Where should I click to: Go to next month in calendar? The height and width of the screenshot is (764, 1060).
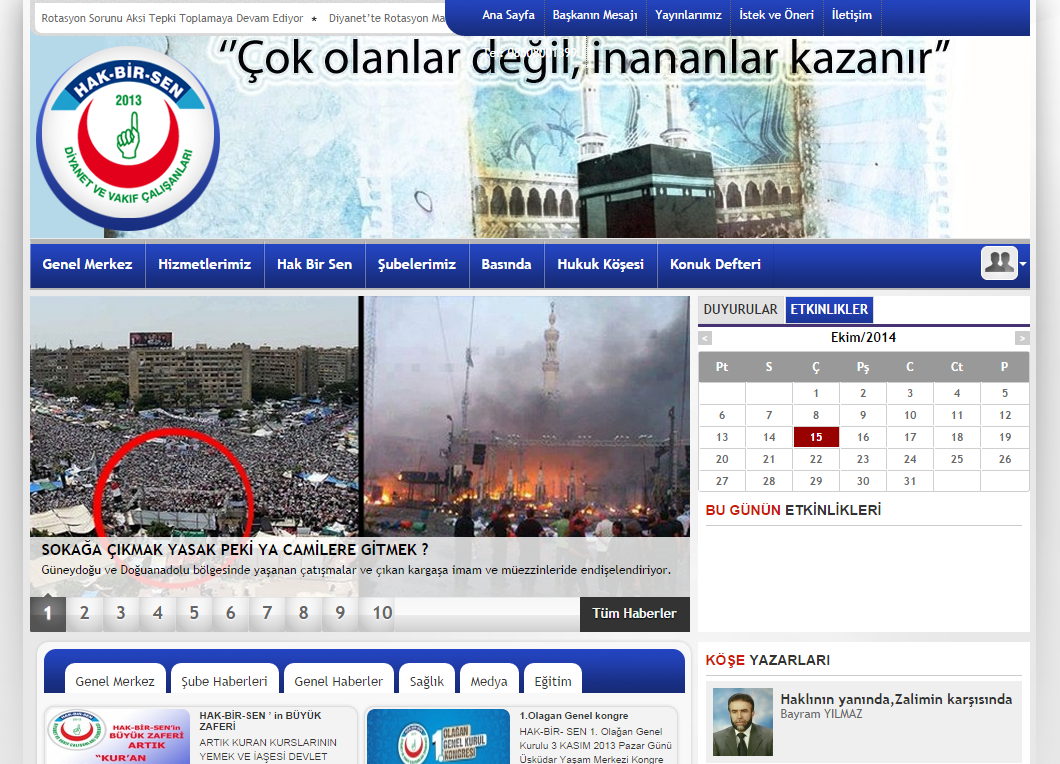(1021, 338)
